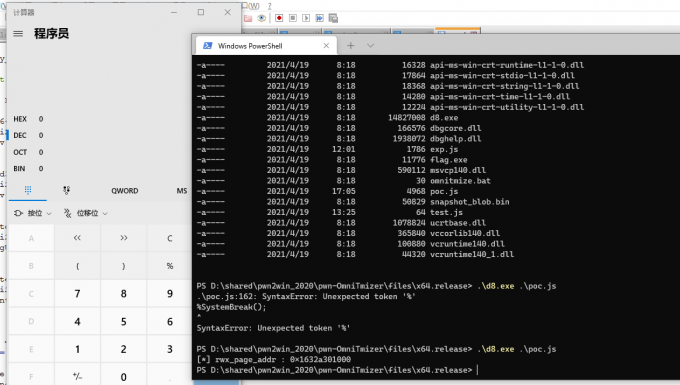The image size is (680, 385).
Task: Click the red record macro icon
Action: [x=279, y=18]
